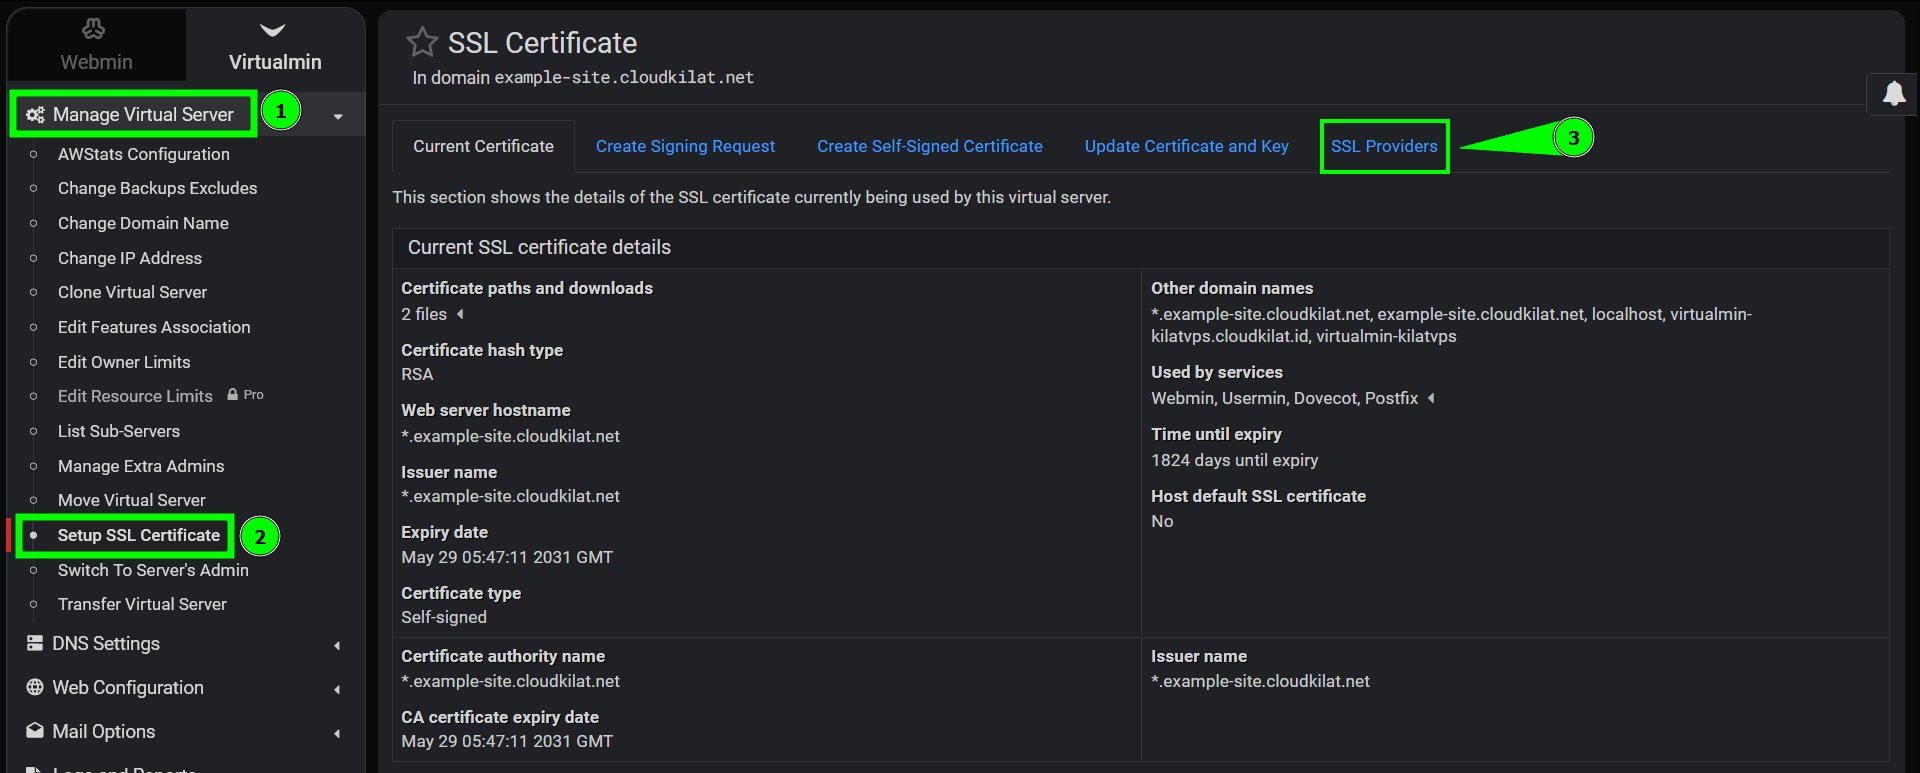This screenshot has width=1920, height=773.
Task: Expand the Used by services list arrow
Action: coord(1431,398)
